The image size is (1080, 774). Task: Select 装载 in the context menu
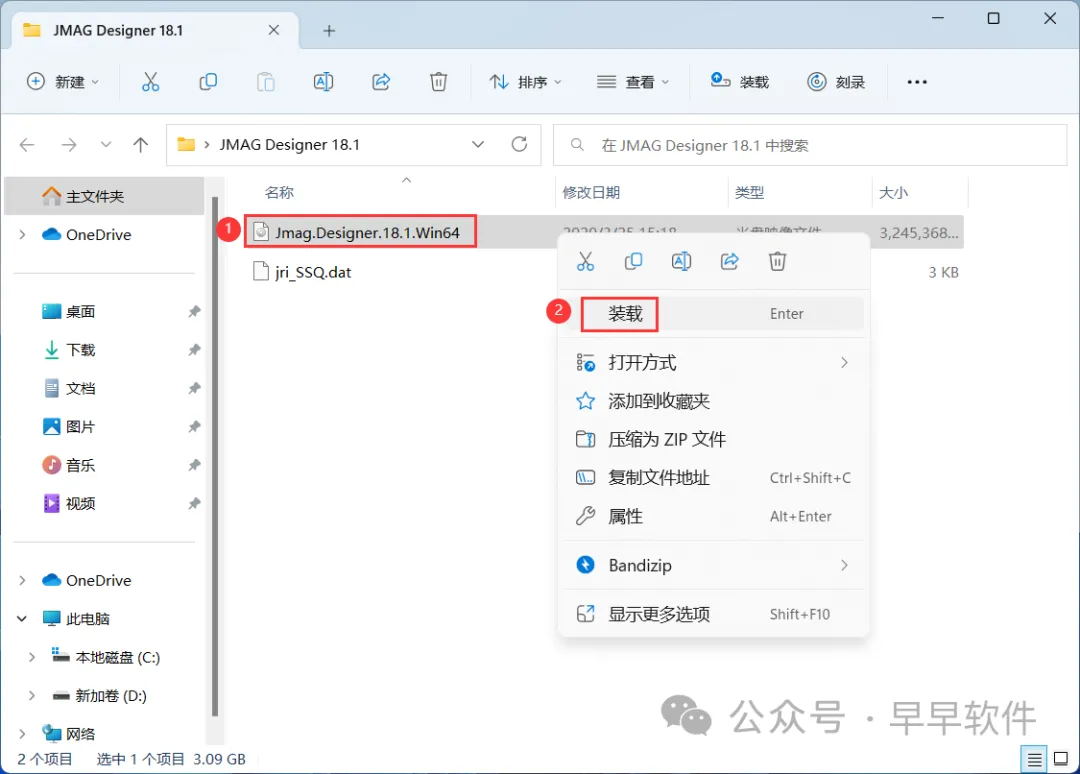(x=713, y=314)
